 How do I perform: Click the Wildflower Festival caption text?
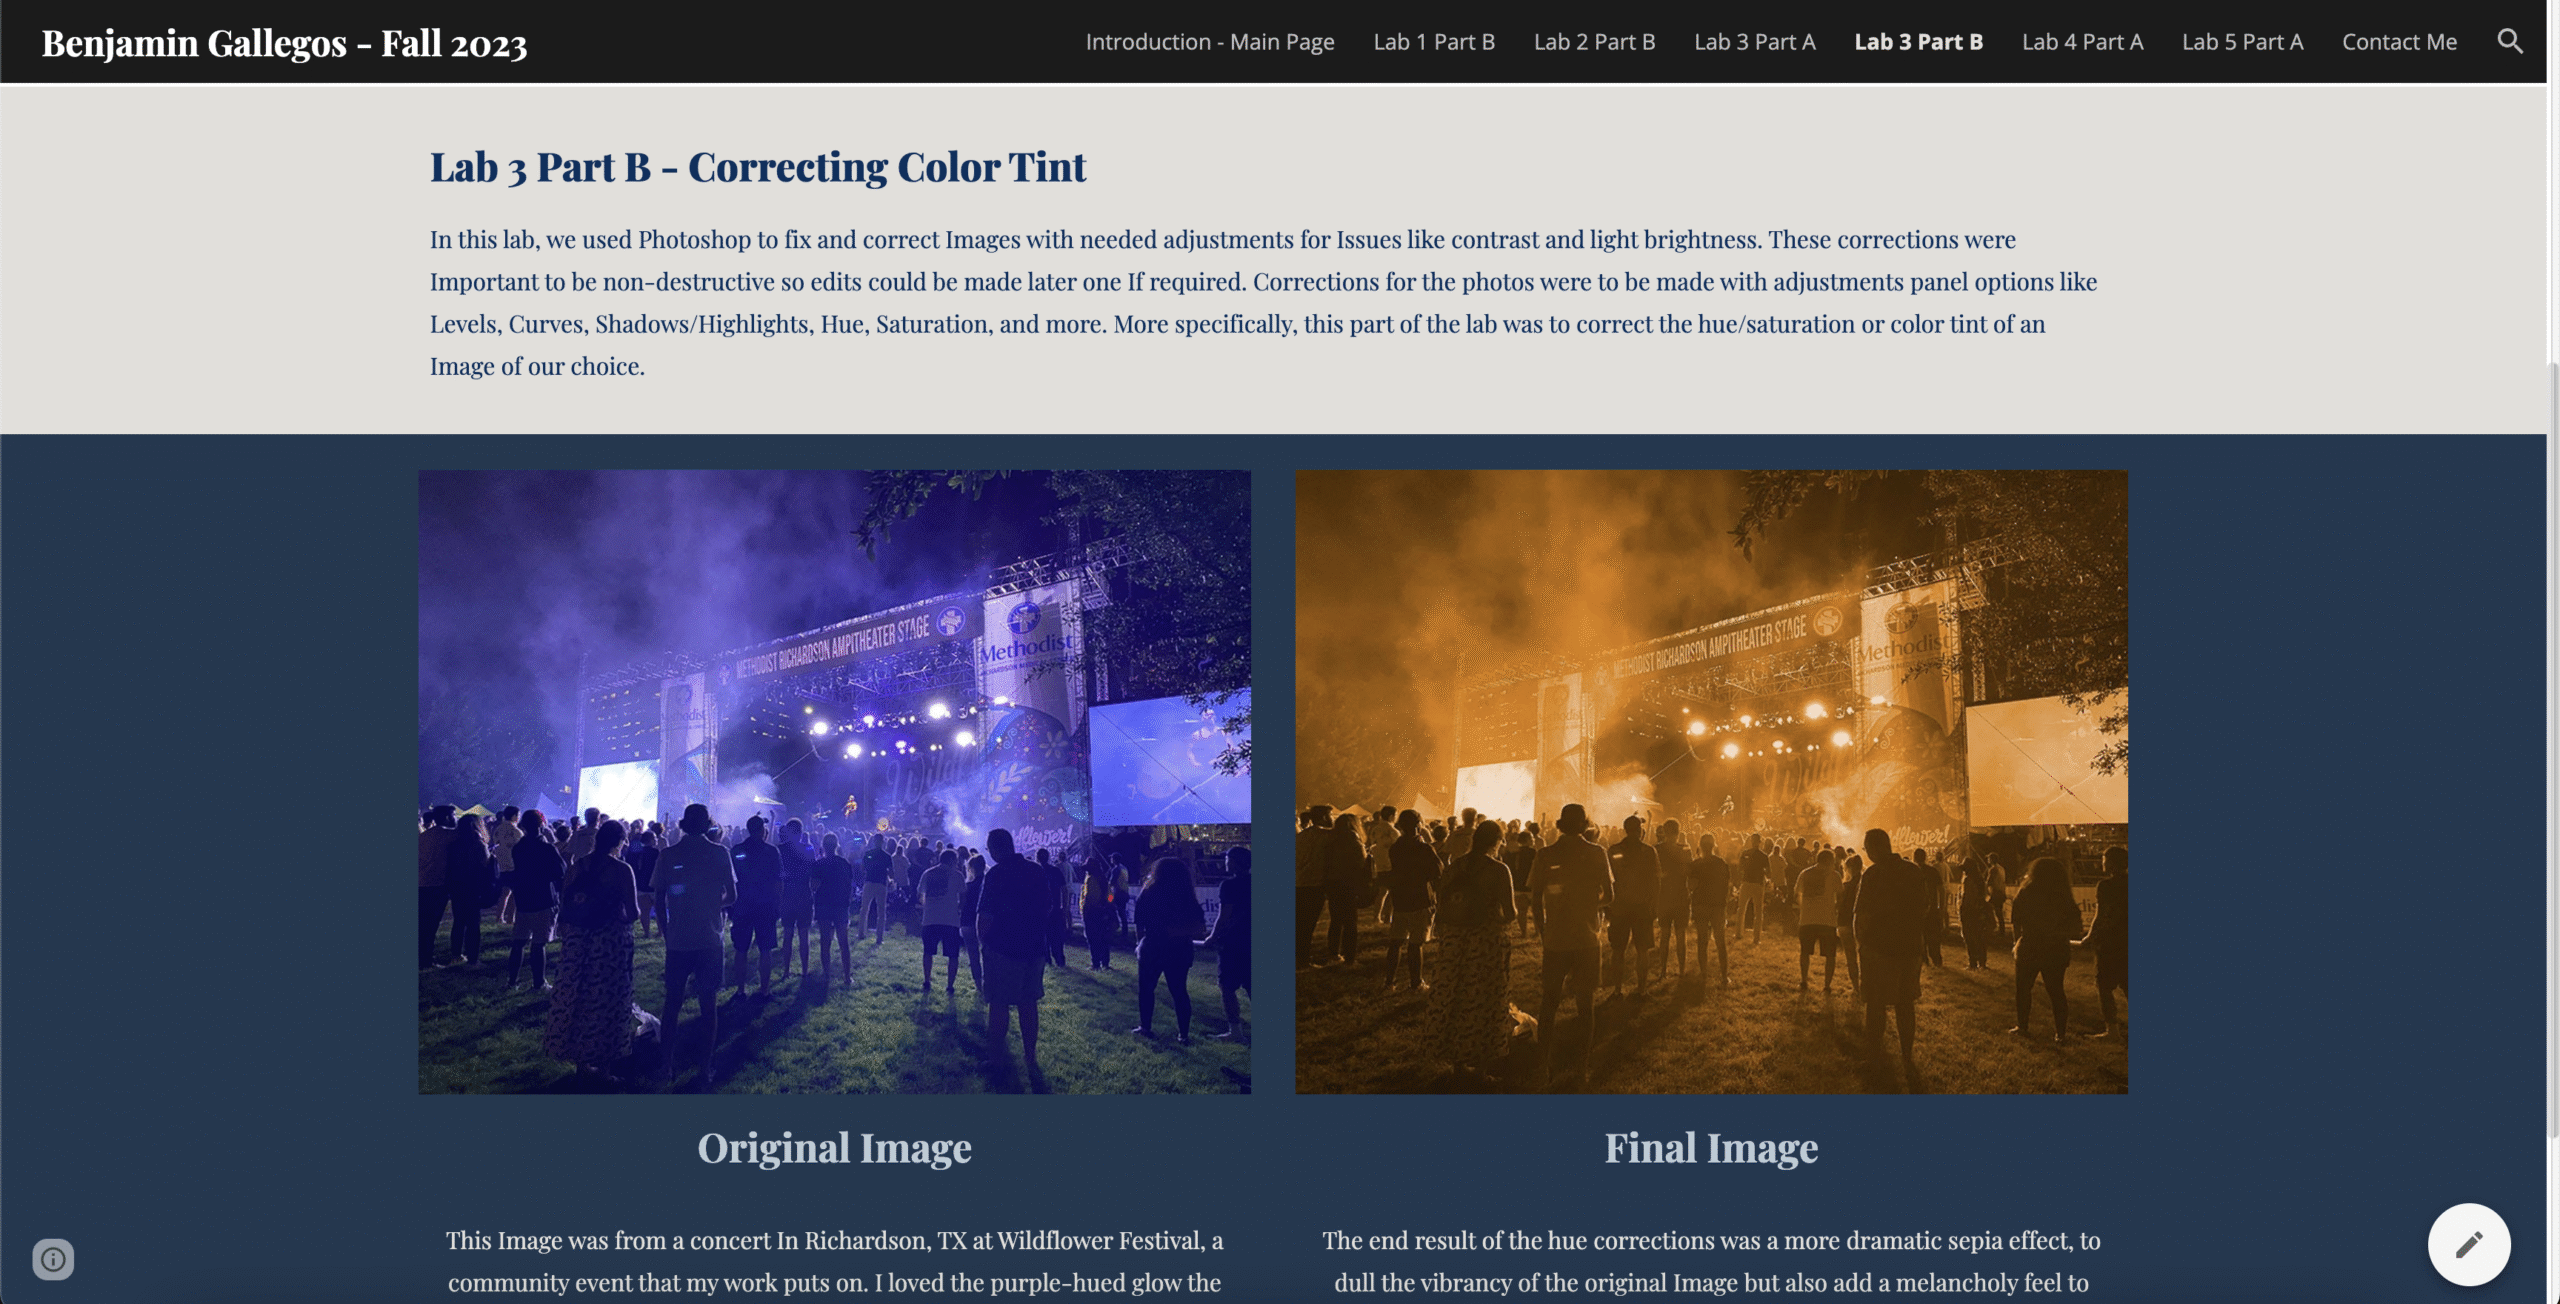pyautogui.click(x=834, y=1262)
